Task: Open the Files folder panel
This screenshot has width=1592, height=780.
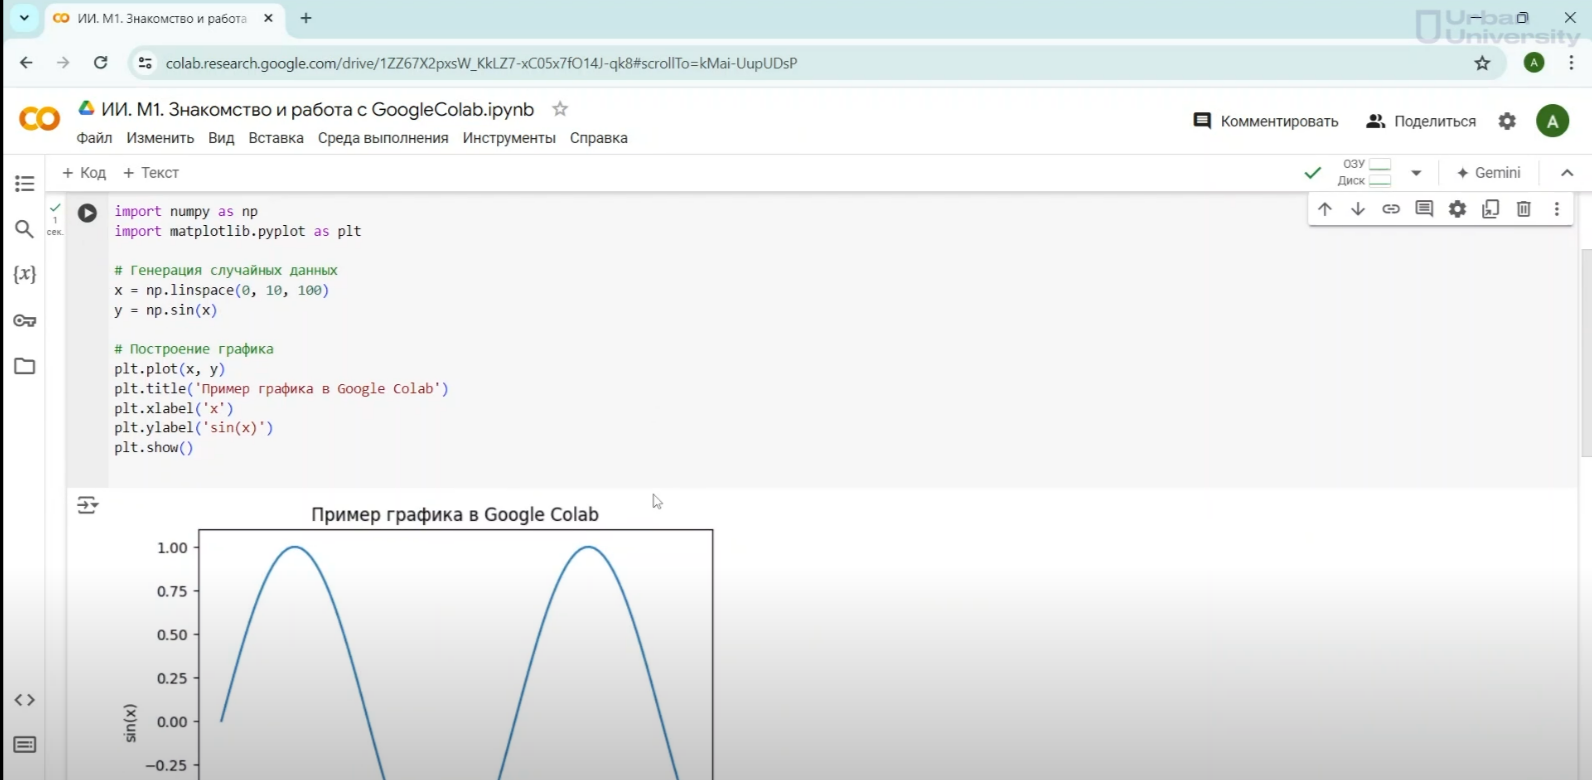Action: (x=25, y=366)
